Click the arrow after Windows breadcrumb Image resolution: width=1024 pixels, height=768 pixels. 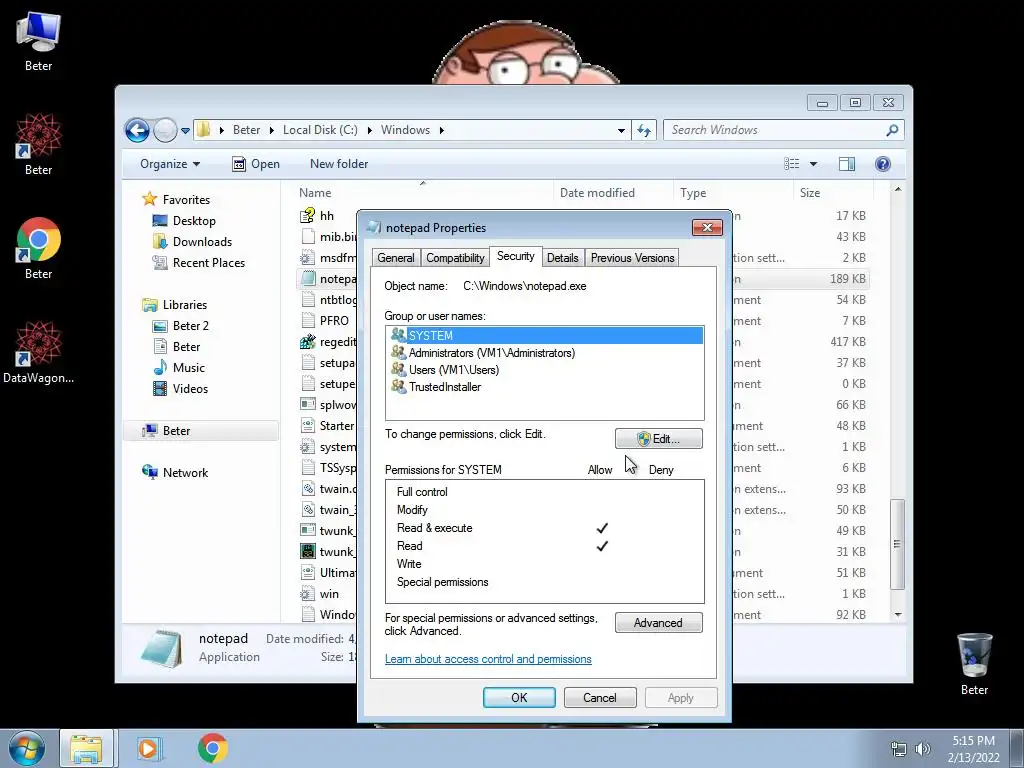coord(441,130)
